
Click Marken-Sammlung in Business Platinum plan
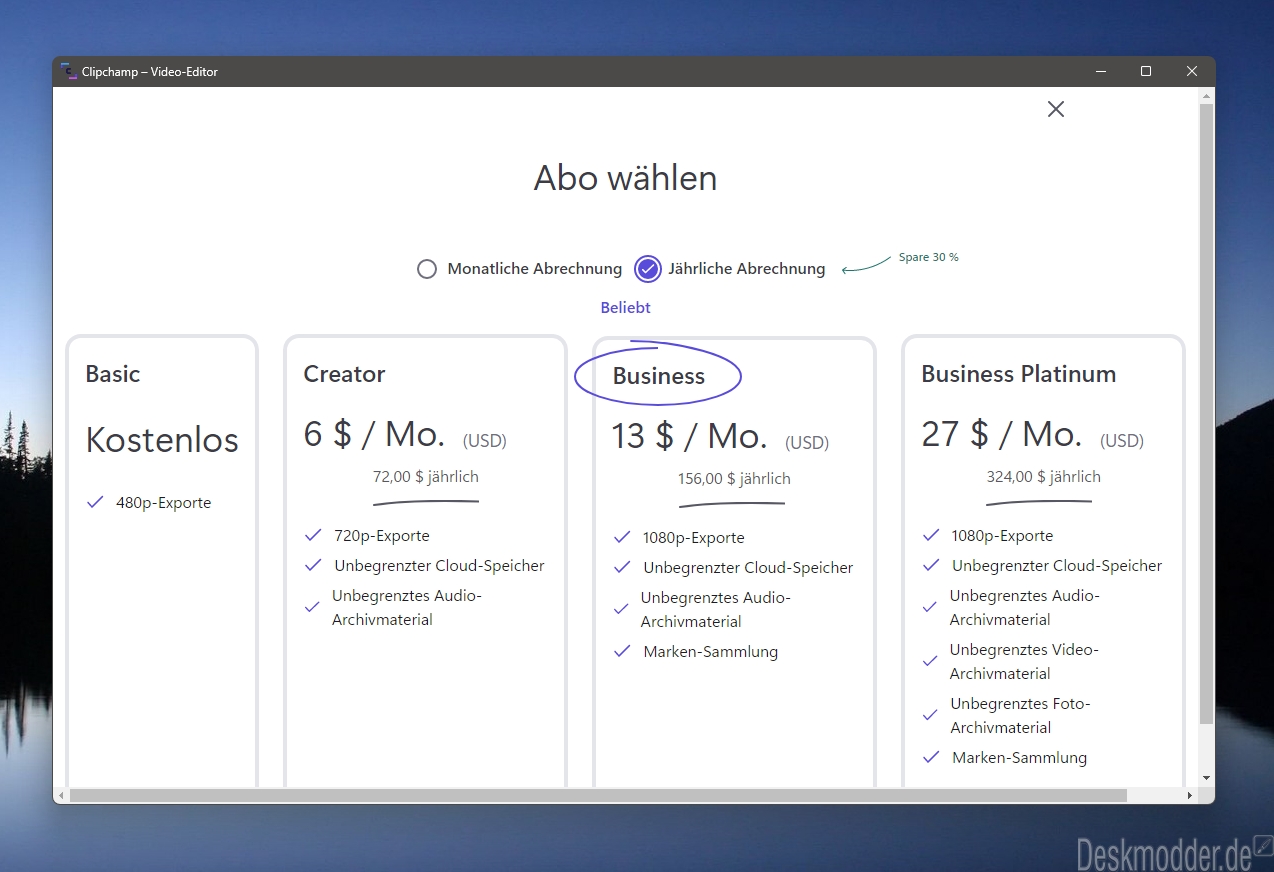[x=1019, y=758]
